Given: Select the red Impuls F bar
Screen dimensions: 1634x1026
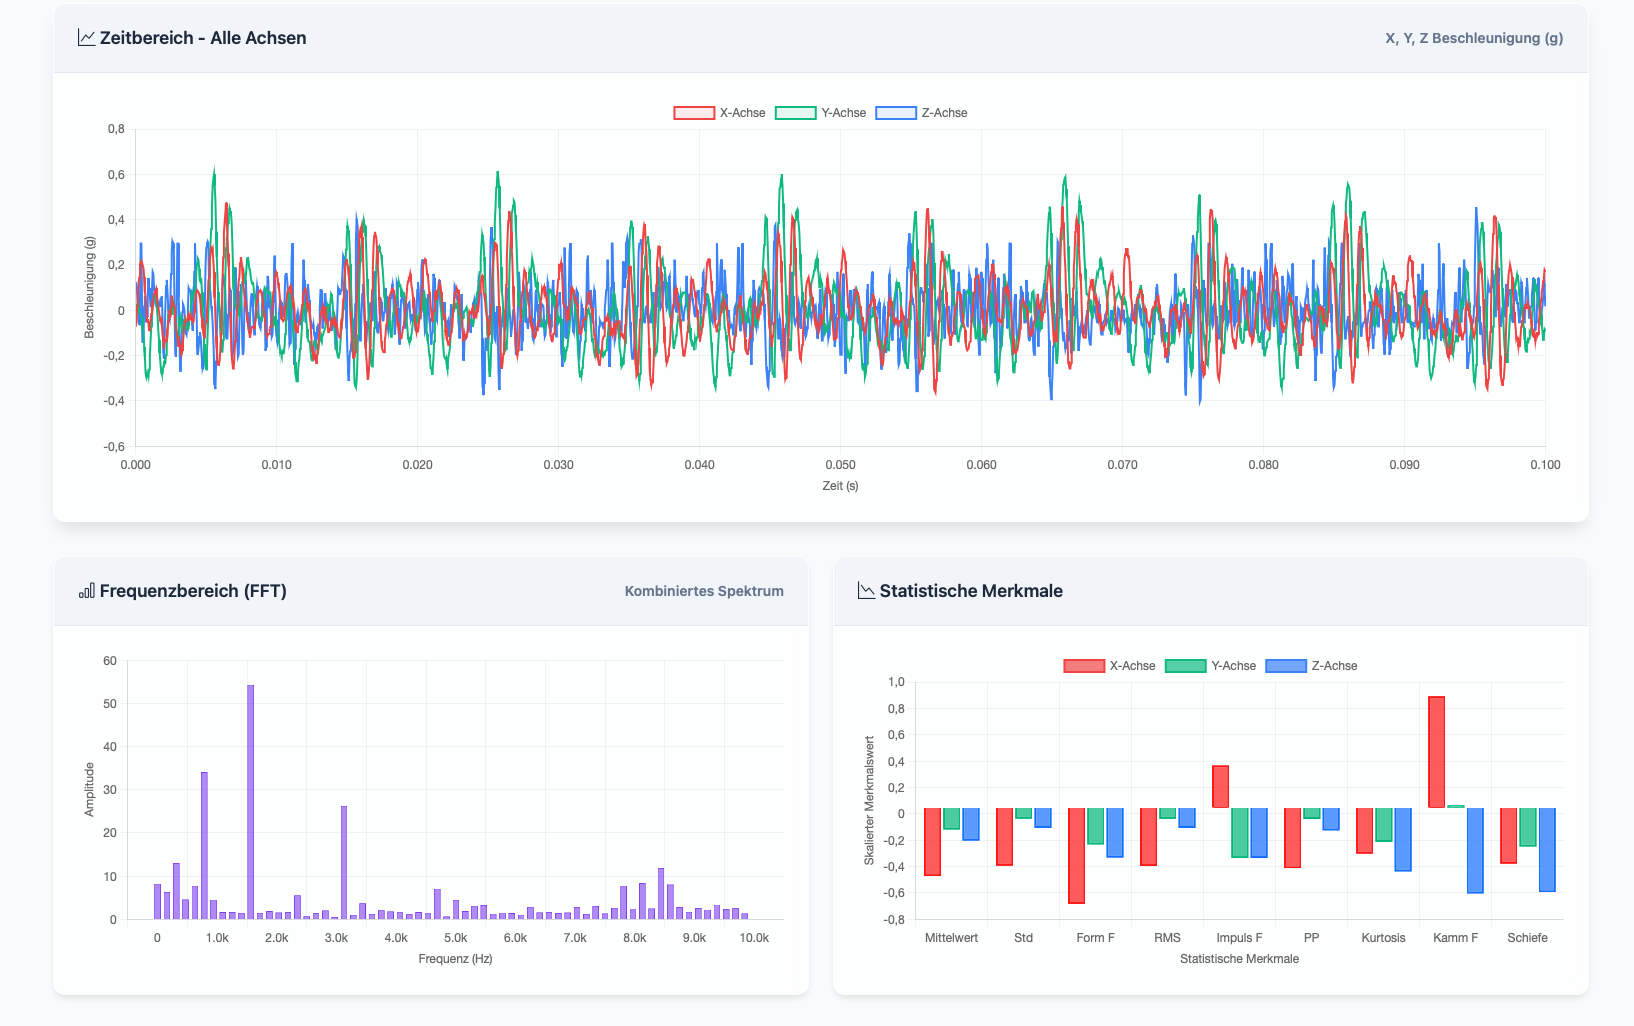Looking at the screenshot, I should 1220,787.
